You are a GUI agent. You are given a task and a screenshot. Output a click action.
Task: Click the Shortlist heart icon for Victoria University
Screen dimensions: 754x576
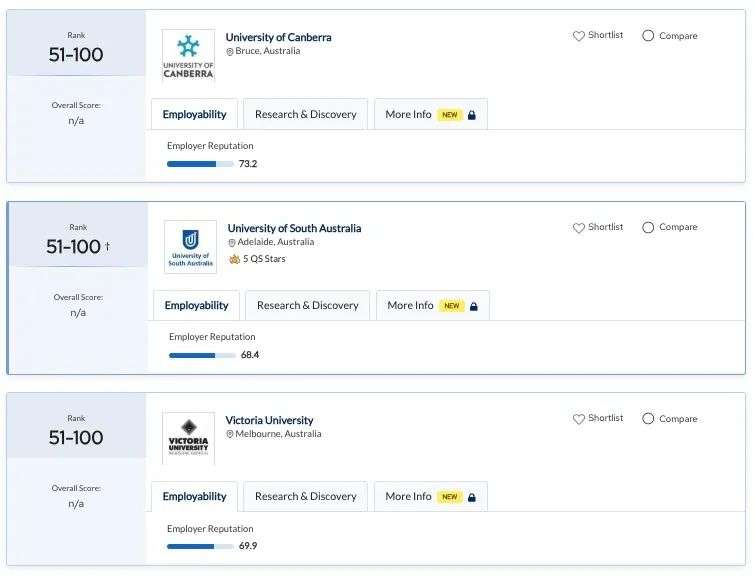[578, 419]
